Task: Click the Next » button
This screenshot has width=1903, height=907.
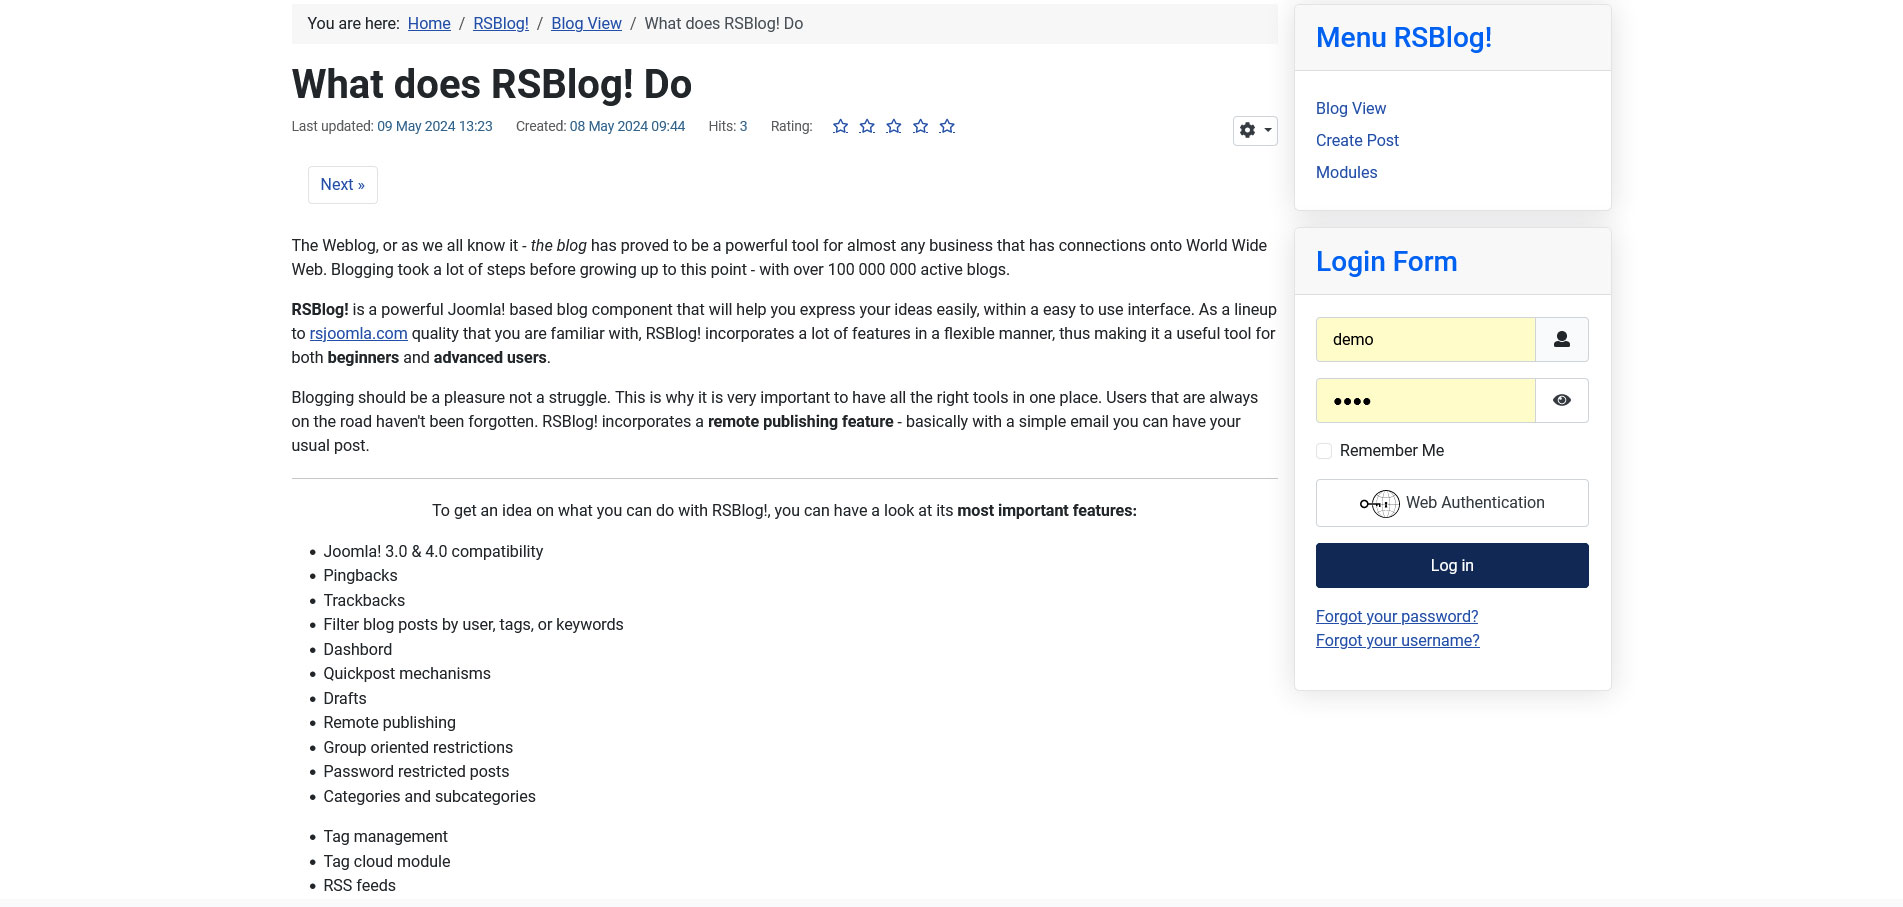Action: click(x=343, y=185)
